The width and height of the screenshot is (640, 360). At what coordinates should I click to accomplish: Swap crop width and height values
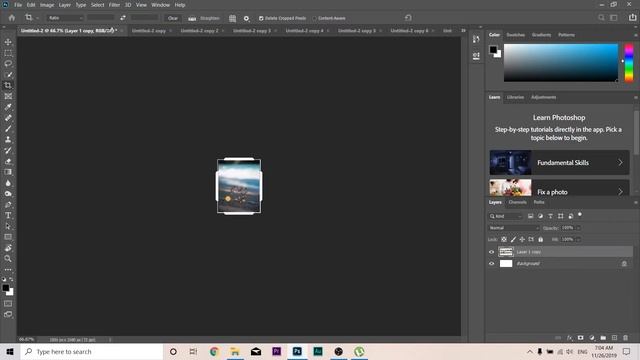click(x=123, y=18)
